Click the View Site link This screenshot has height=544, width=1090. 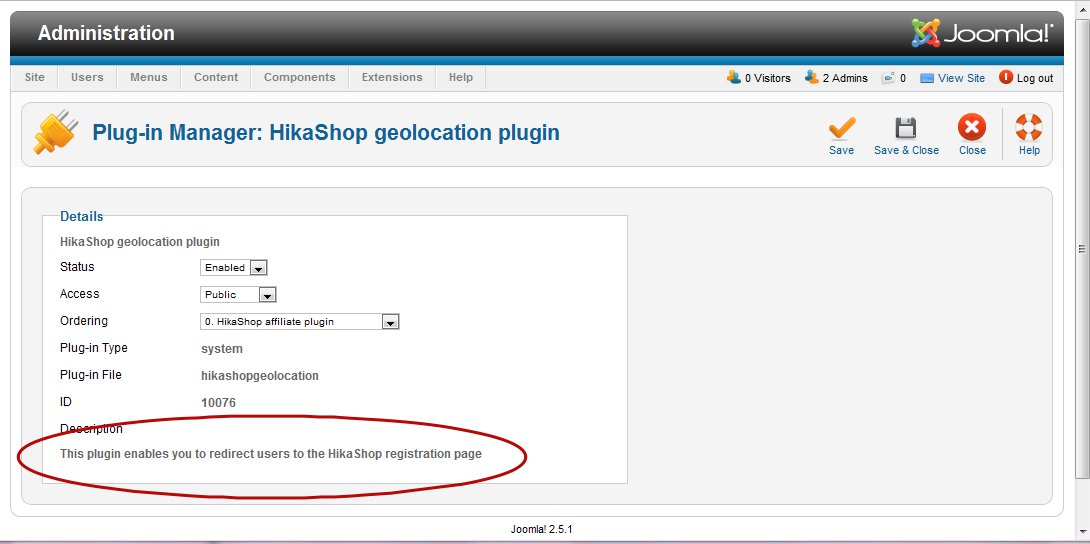click(961, 79)
